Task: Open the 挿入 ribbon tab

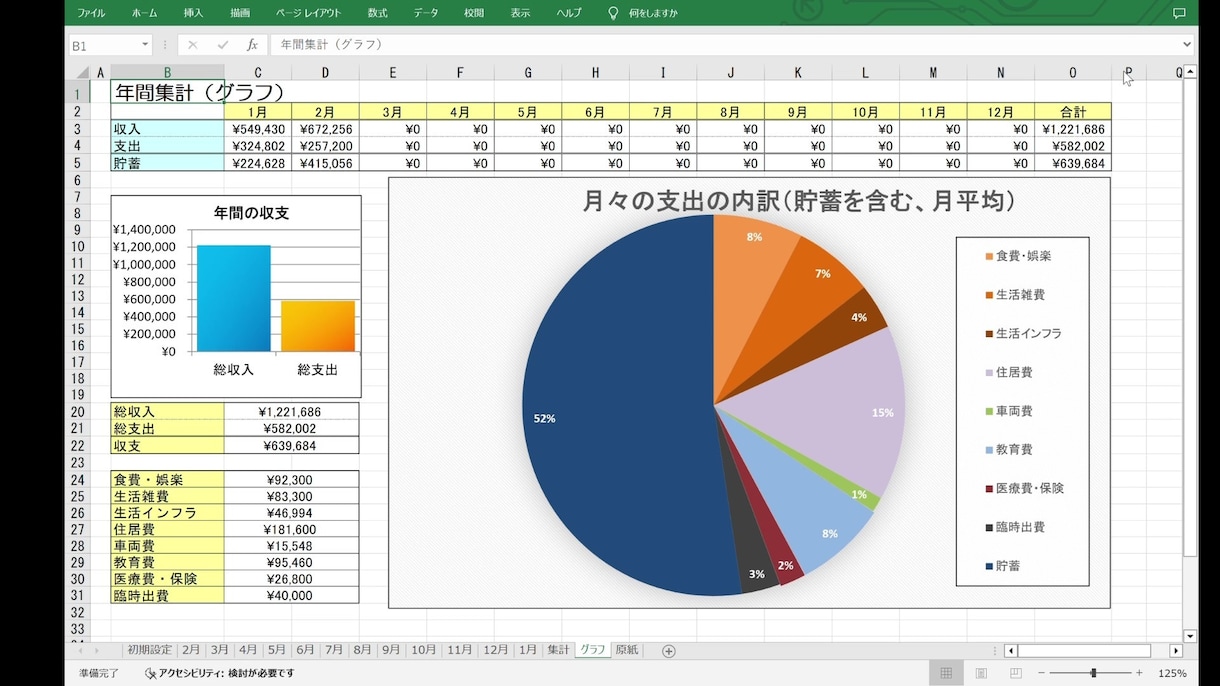Action: pyautogui.click(x=193, y=13)
